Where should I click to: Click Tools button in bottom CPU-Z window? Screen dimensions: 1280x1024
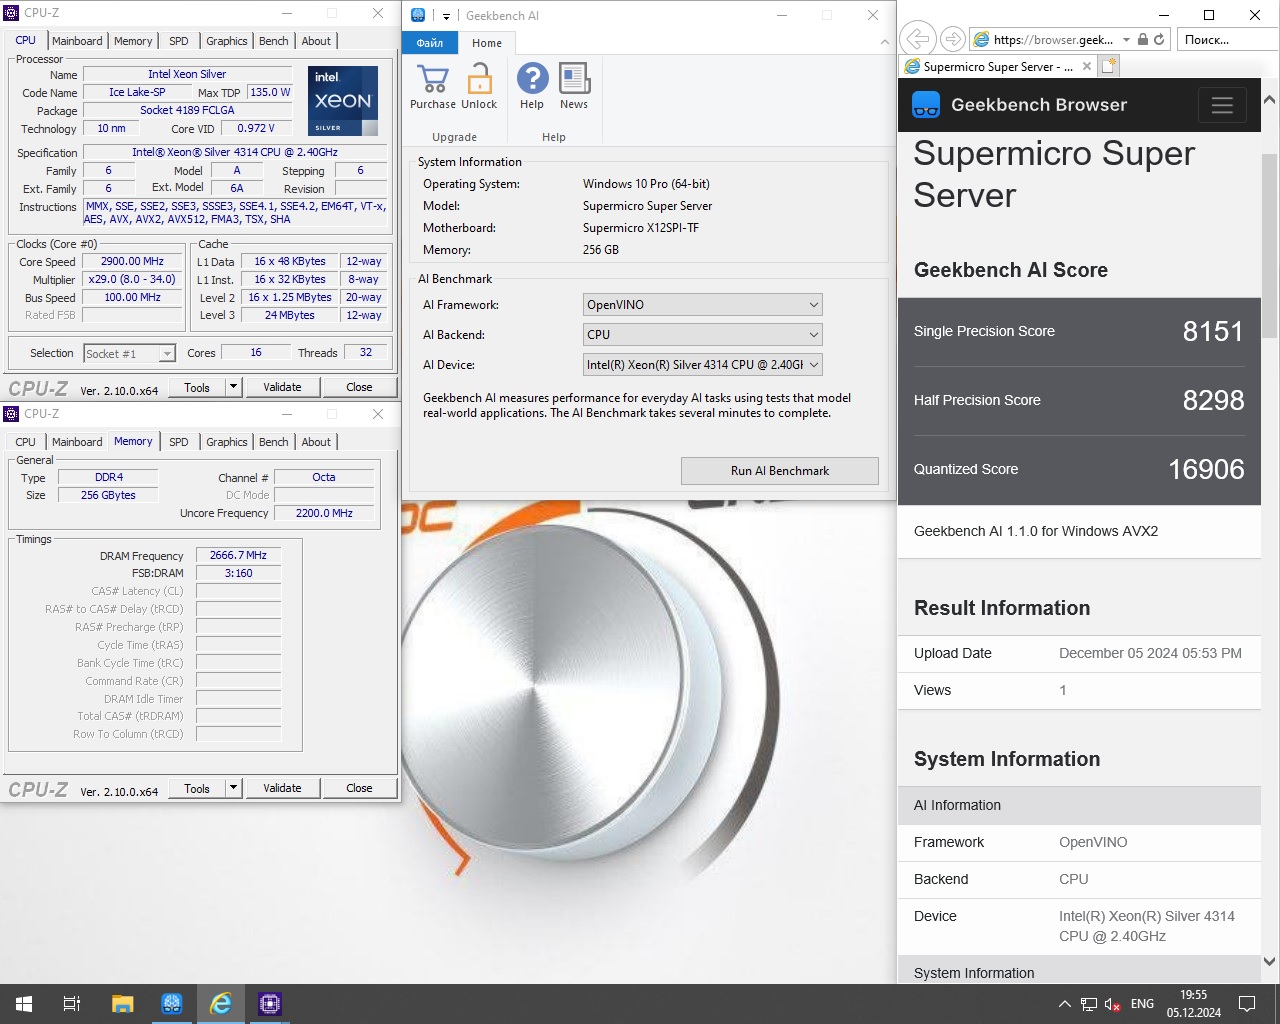coord(197,788)
